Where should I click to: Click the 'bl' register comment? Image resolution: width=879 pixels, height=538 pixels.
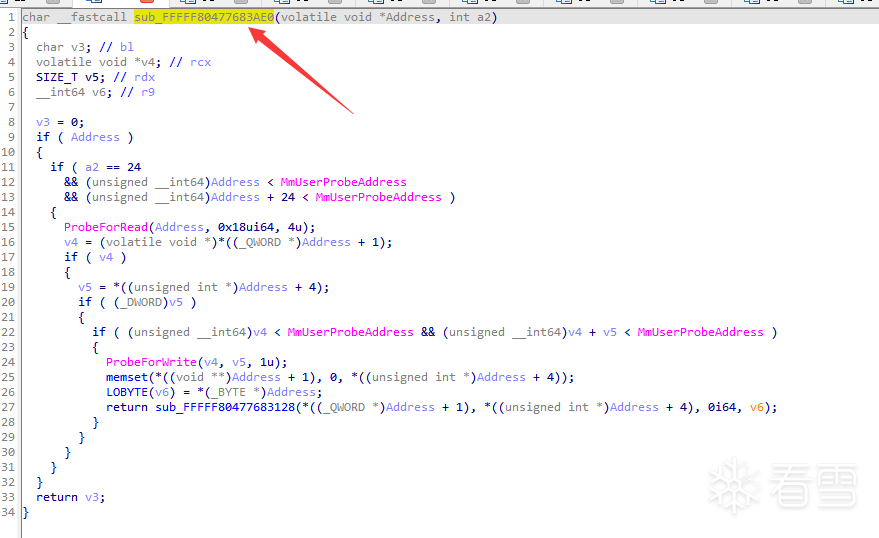127,47
